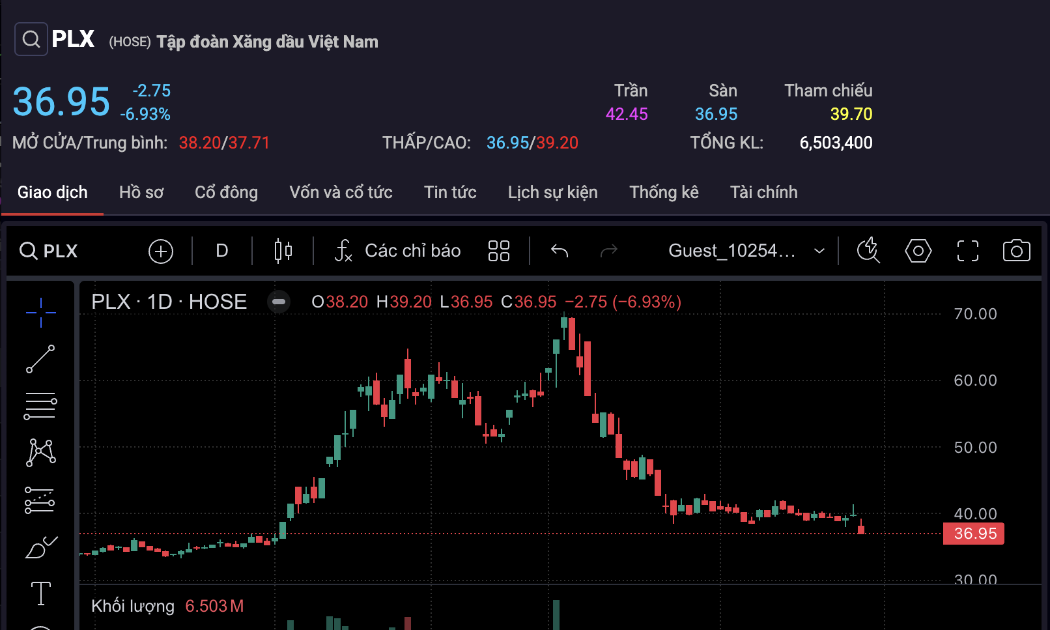The width and height of the screenshot is (1050, 630).
Task: Add a symbol to compare with plus icon
Action: pyautogui.click(x=161, y=251)
